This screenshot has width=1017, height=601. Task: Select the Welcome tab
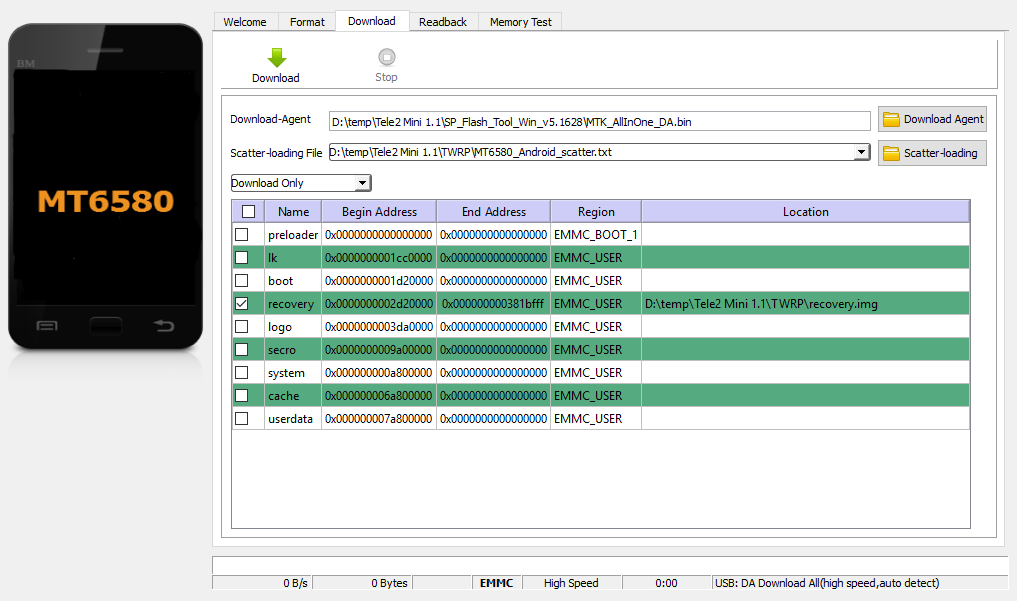coord(245,22)
